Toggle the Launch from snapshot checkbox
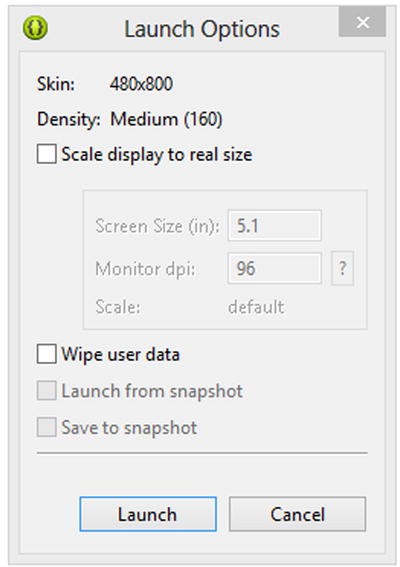The height and width of the screenshot is (567, 400). [46, 391]
